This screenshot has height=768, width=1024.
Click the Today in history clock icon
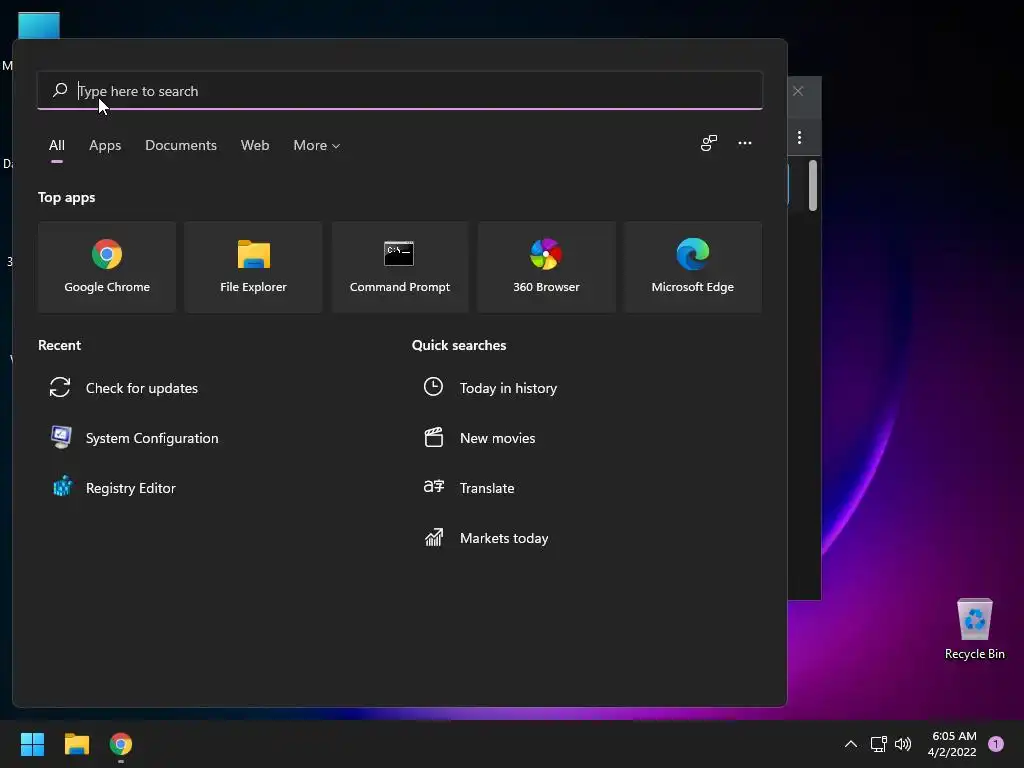pyautogui.click(x=433, y=387)
